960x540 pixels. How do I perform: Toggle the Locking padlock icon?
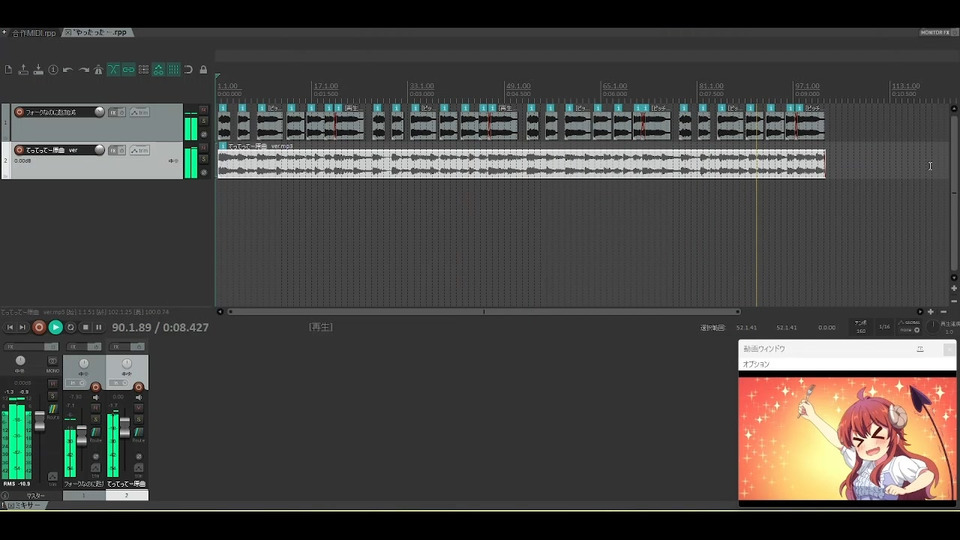point(203,70)
